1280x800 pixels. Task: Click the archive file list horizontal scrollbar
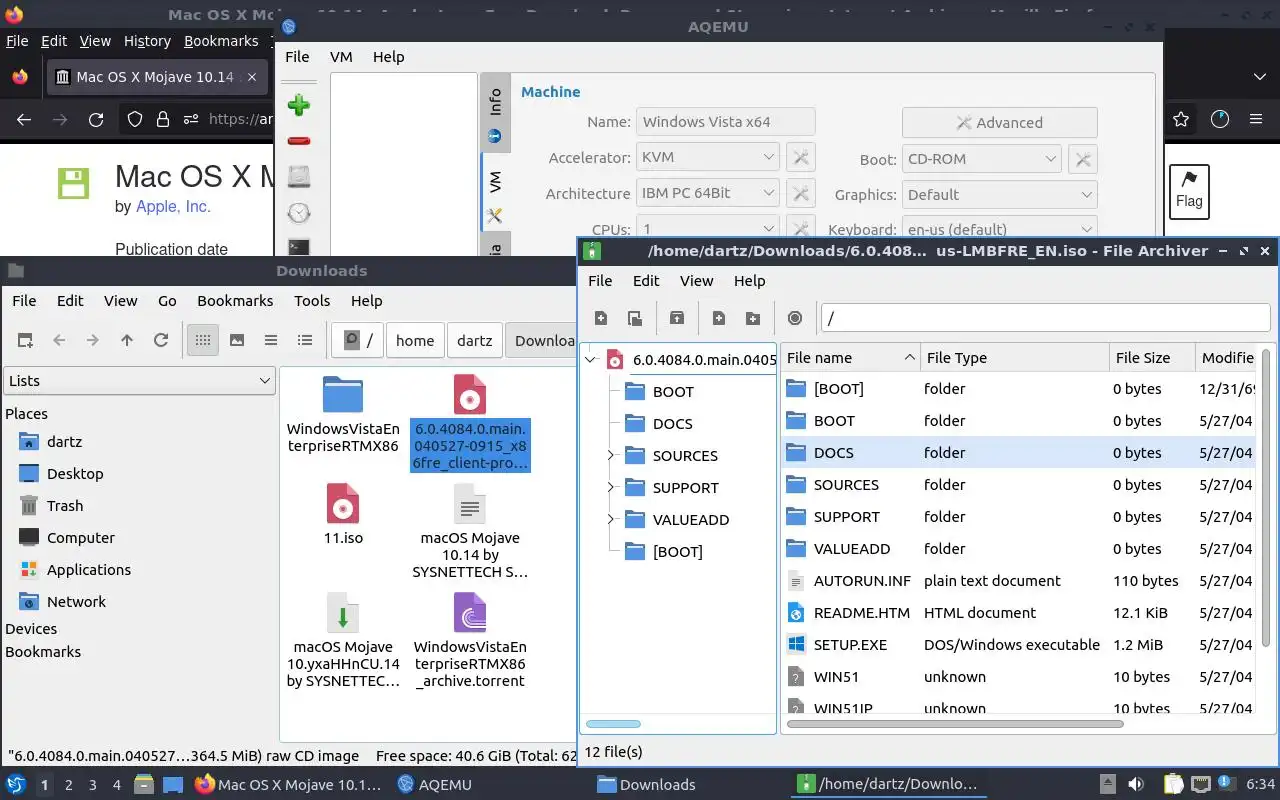(955, 723)
